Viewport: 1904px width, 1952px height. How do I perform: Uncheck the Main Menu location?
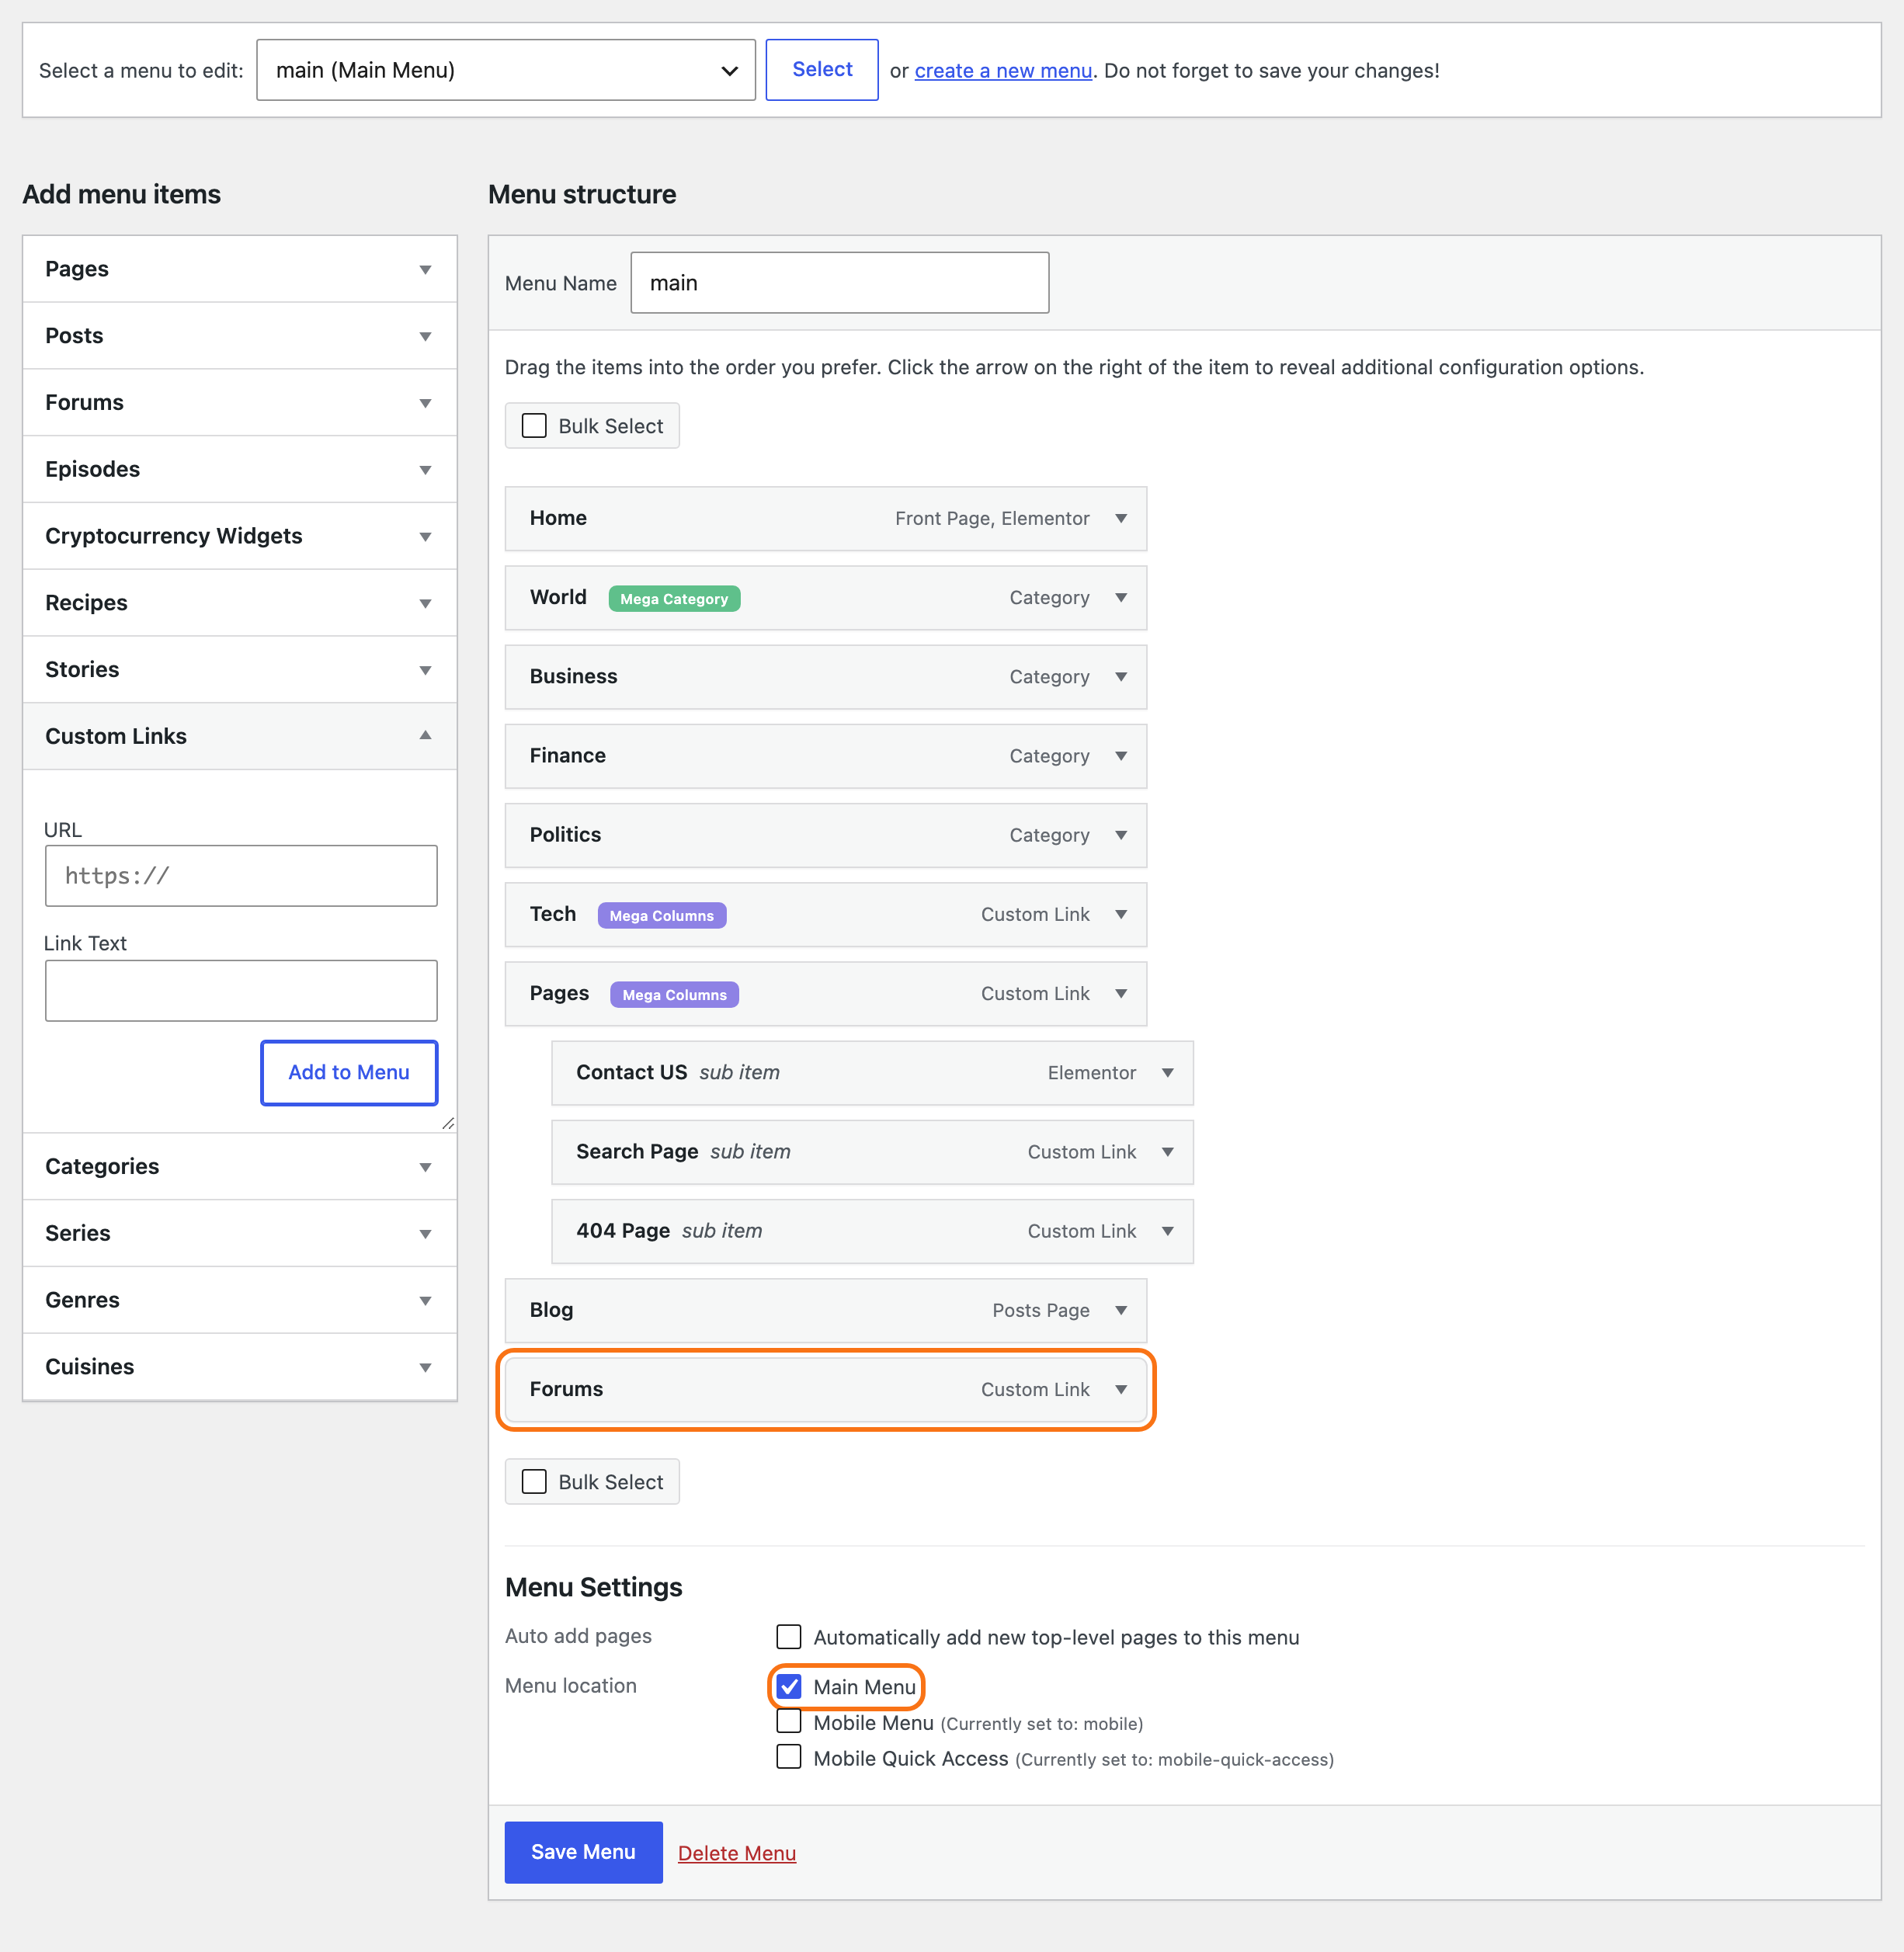pyautogui.click(x=789, y=1687)
